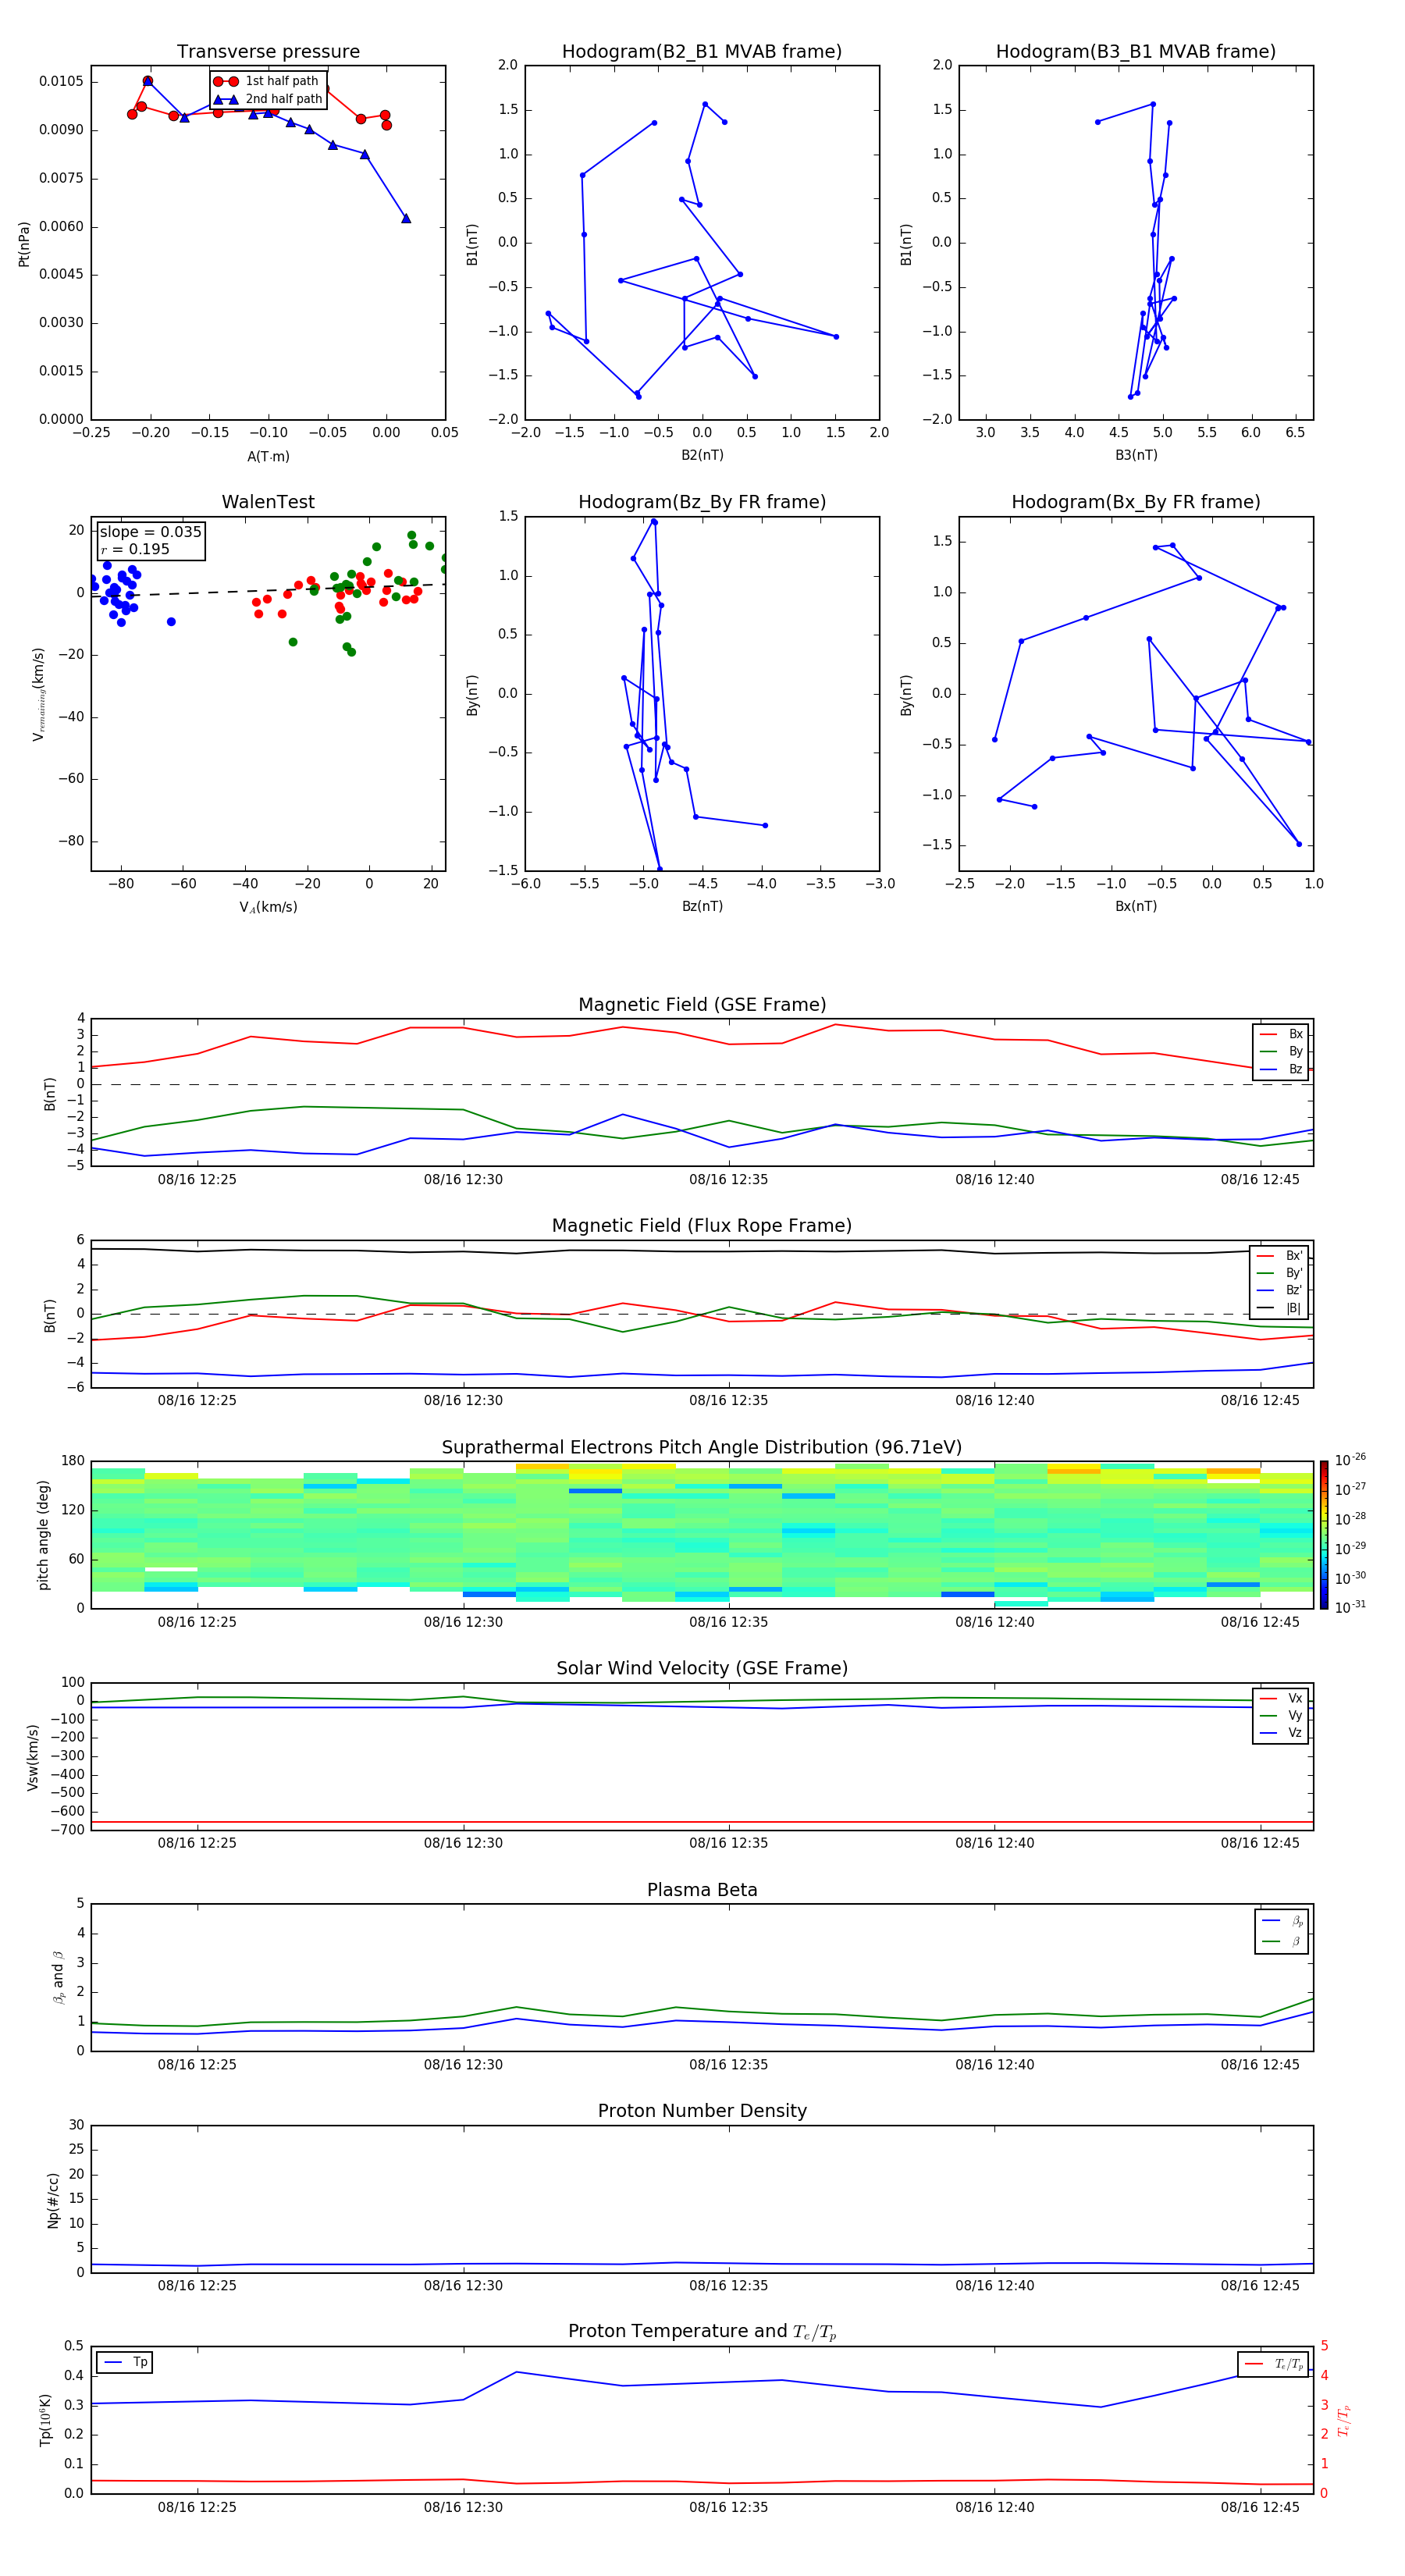Click the 'Proton Number Density' title
This screenshot has width=1405, height=2576.
pos(702,2111)
